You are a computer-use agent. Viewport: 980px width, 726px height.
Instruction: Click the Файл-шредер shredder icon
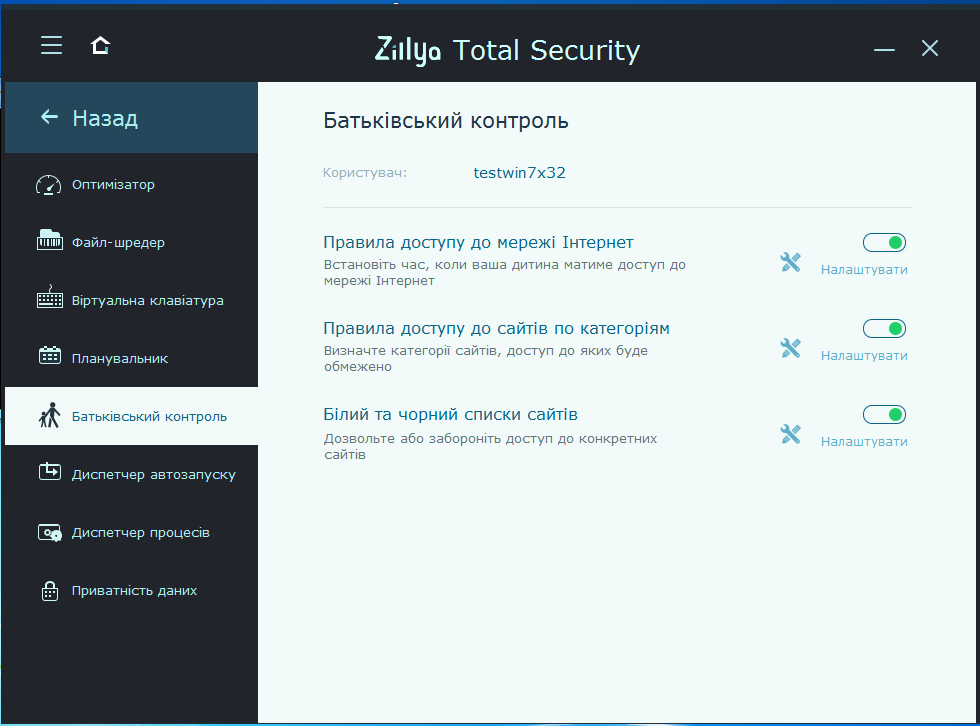click(49, 240)
